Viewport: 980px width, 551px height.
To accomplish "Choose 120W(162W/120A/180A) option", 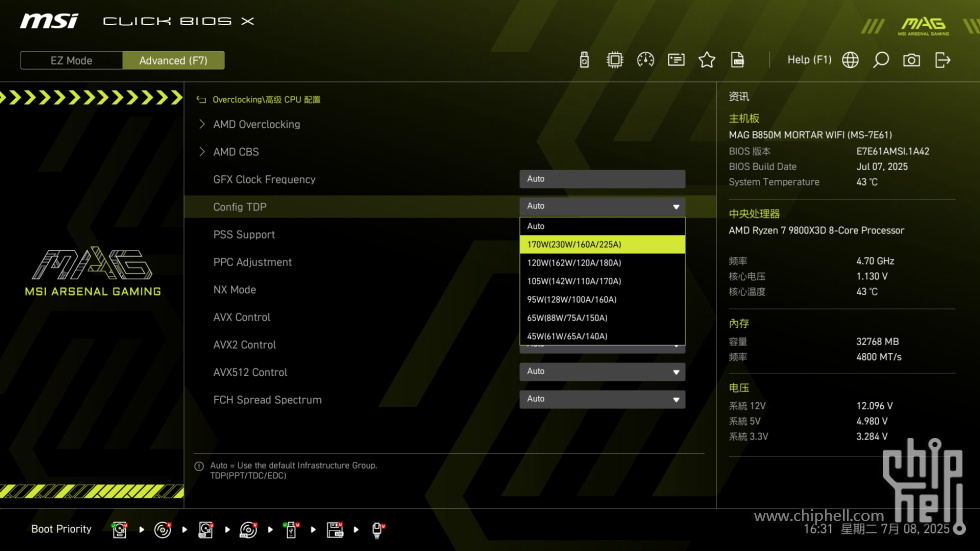I will pos(602,263).
